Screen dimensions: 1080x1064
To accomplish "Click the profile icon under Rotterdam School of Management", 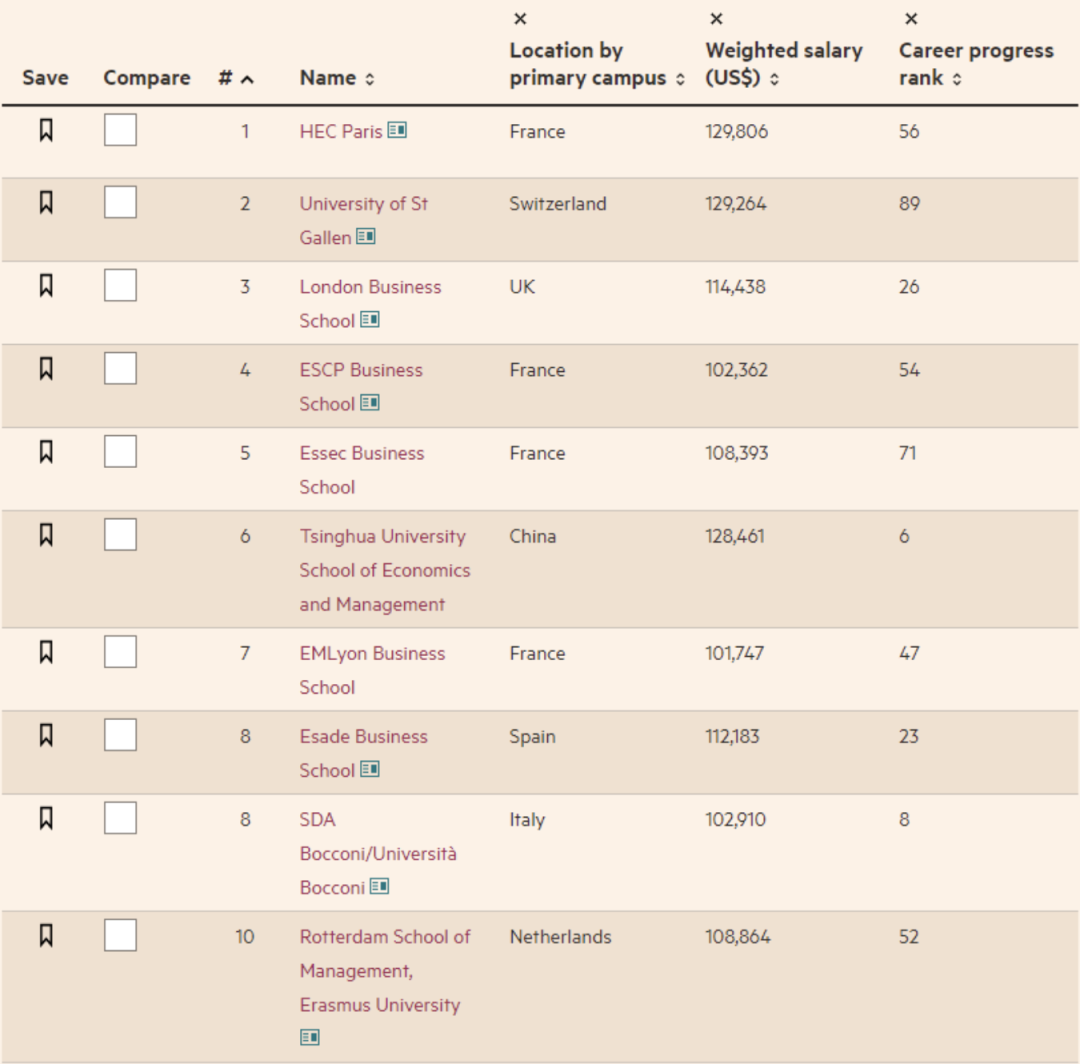I will tap(309, 1038).
